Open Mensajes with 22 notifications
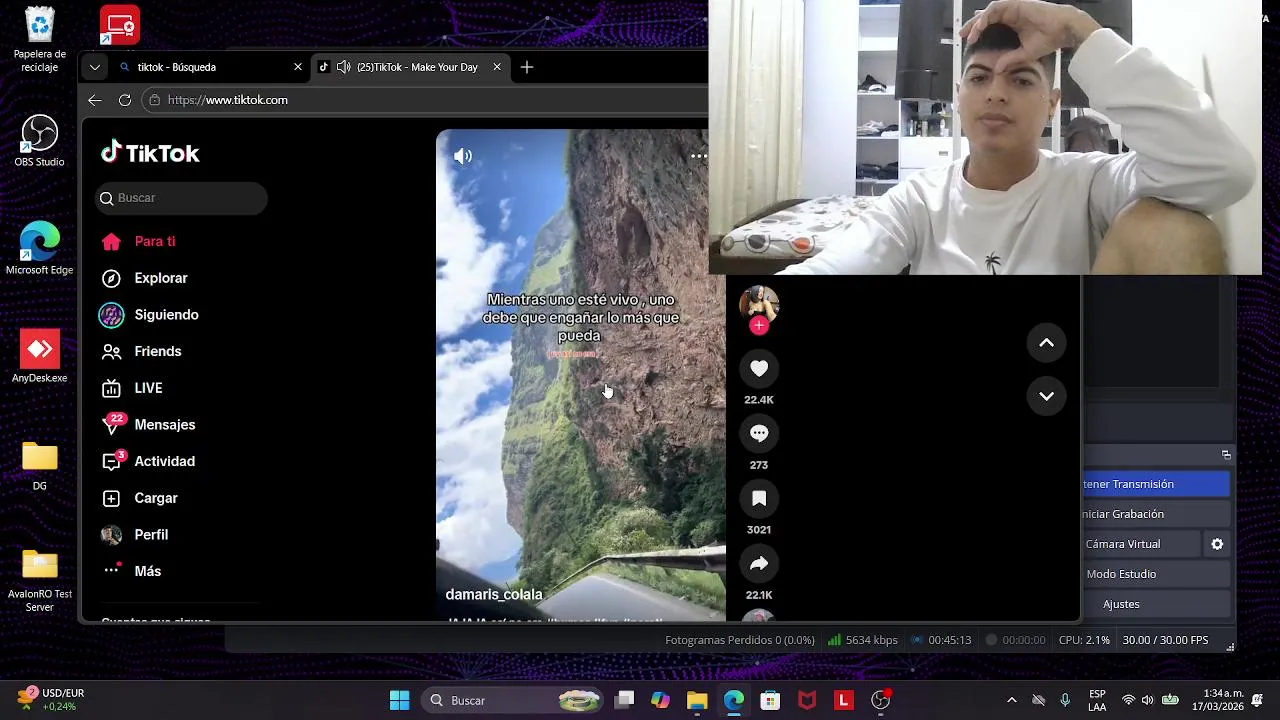The height and width of the screenshot is (720, 1280). point(149,425)
